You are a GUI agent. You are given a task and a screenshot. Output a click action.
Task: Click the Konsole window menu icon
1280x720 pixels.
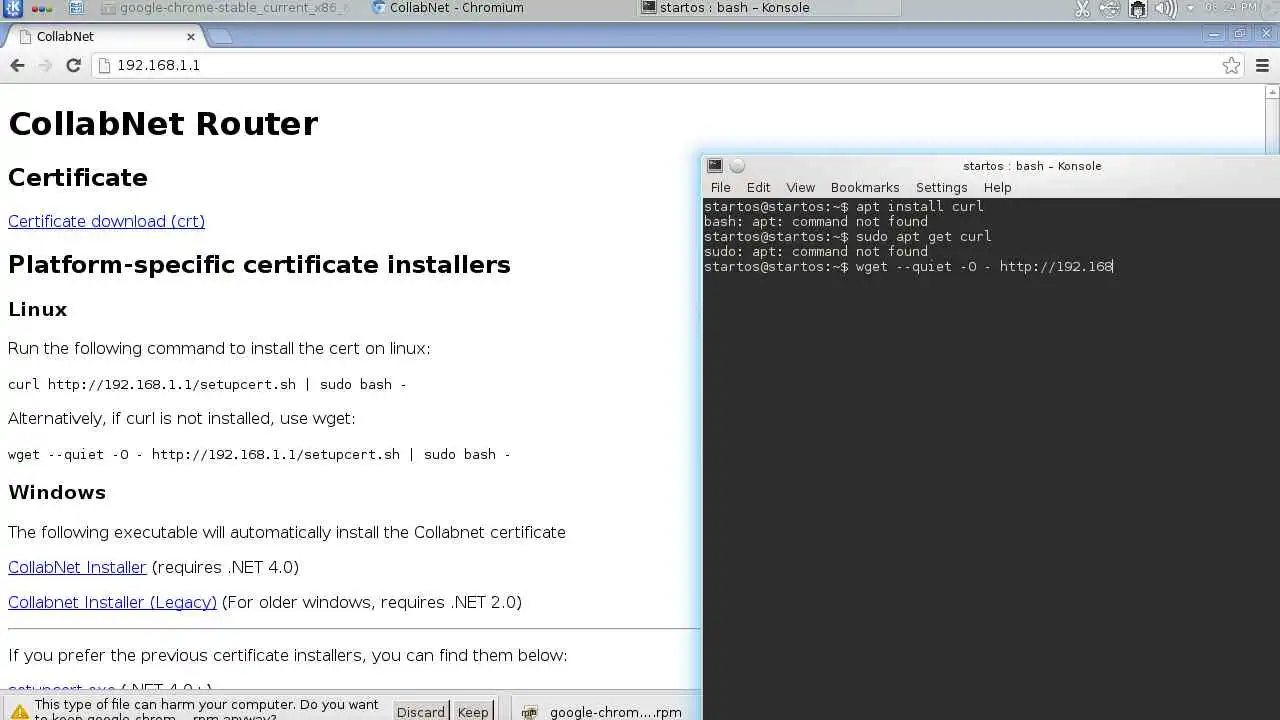715,166
